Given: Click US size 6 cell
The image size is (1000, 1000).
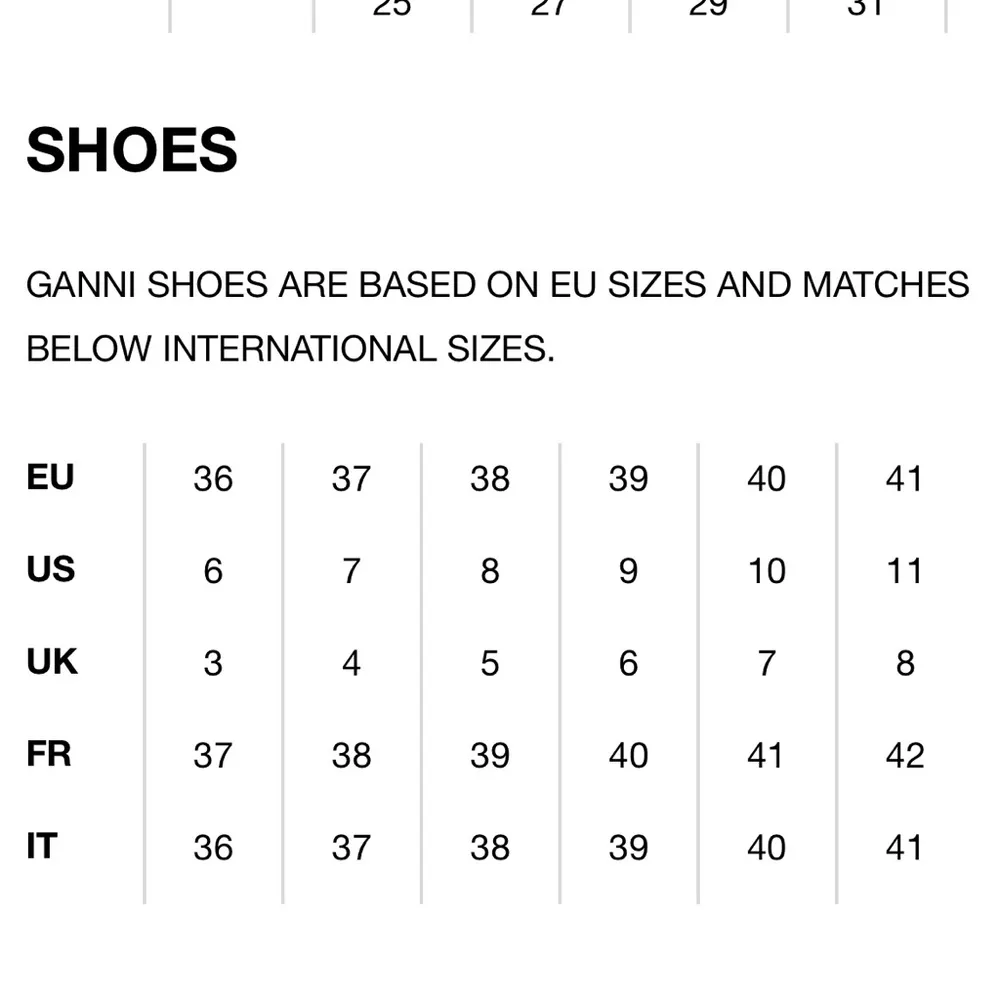Looking at the screenshot, I should 213,571.
